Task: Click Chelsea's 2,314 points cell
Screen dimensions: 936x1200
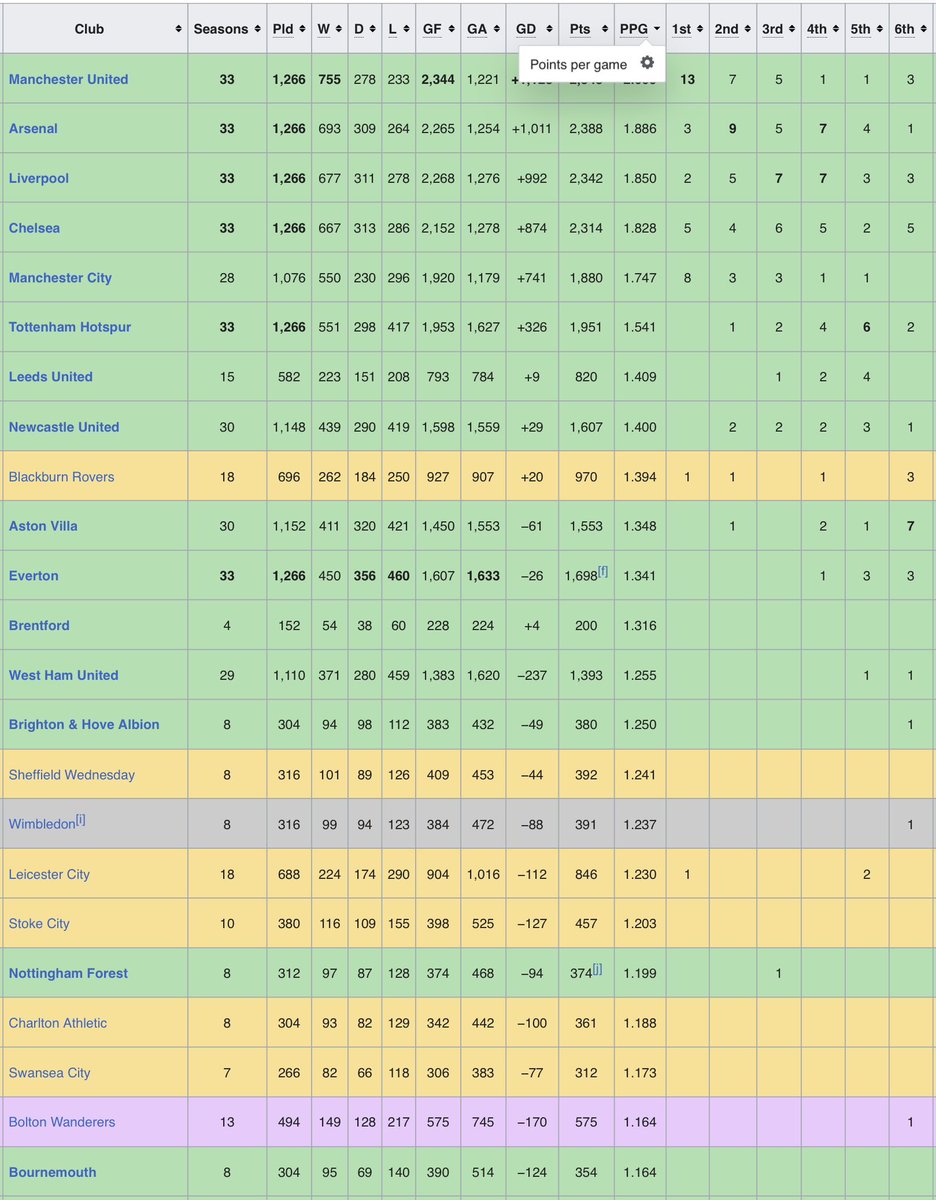Action: pyautogui.click(x=586, y=228)
